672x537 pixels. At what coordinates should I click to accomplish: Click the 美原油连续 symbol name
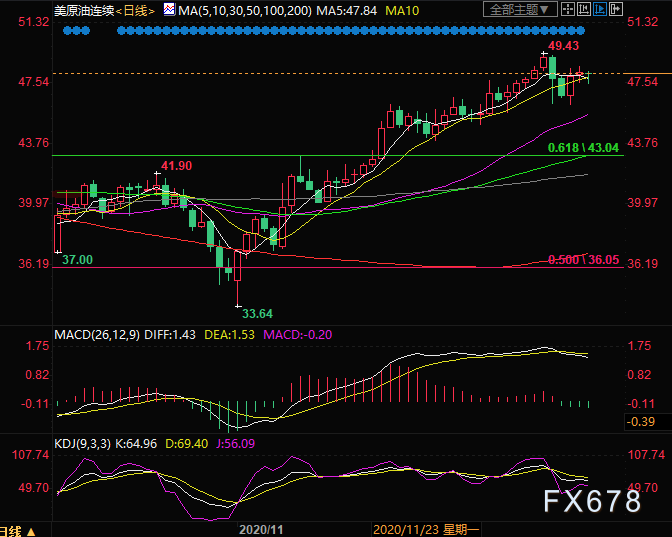coord(83,10)
